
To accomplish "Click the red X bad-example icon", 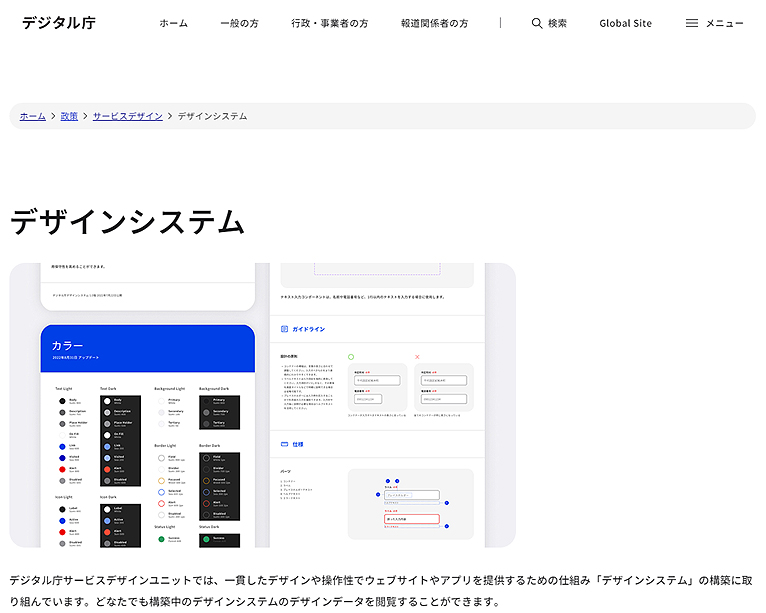I will (x=417, y=357).
